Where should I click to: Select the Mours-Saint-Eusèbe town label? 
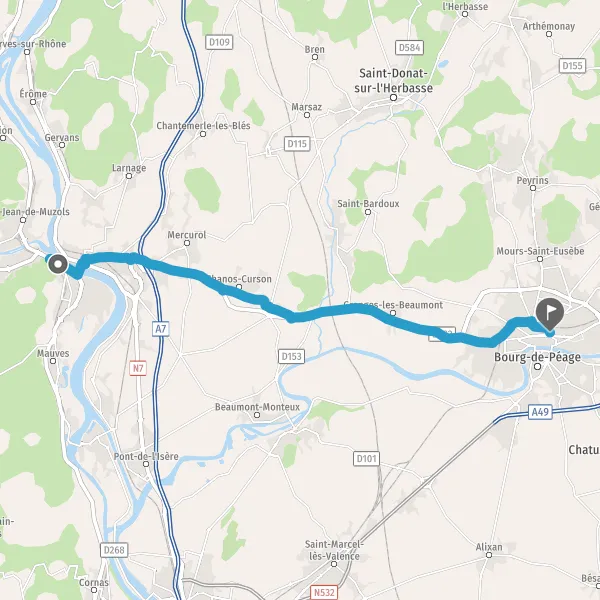540,251
